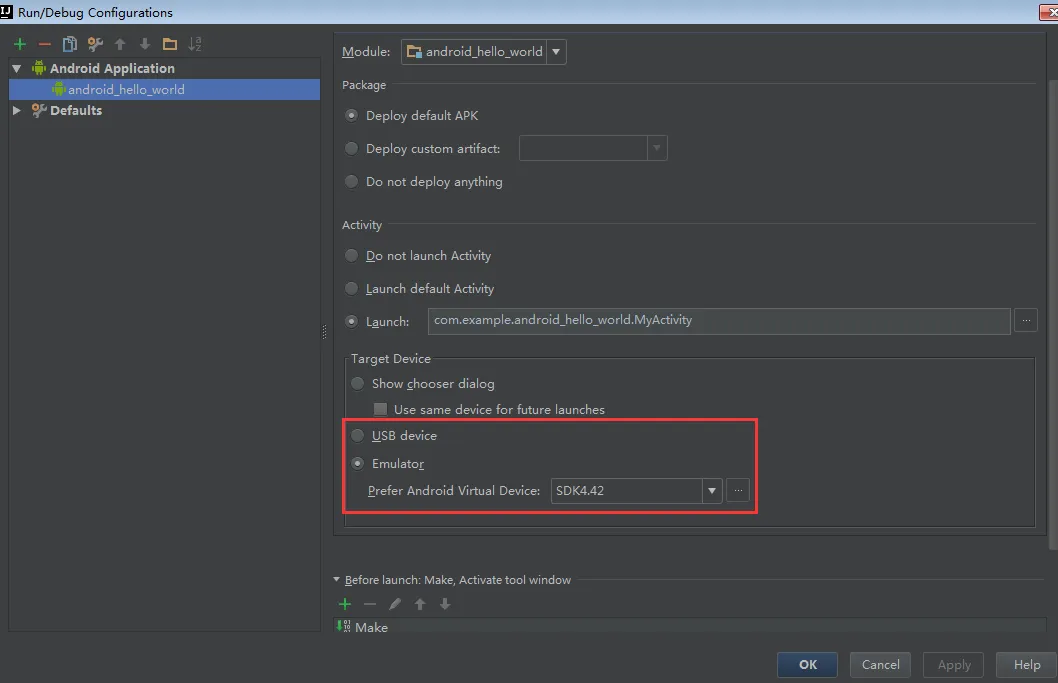Collapse the Before launch section
The width and height of the screenshot is (1058, 683).
coord(337,580)
